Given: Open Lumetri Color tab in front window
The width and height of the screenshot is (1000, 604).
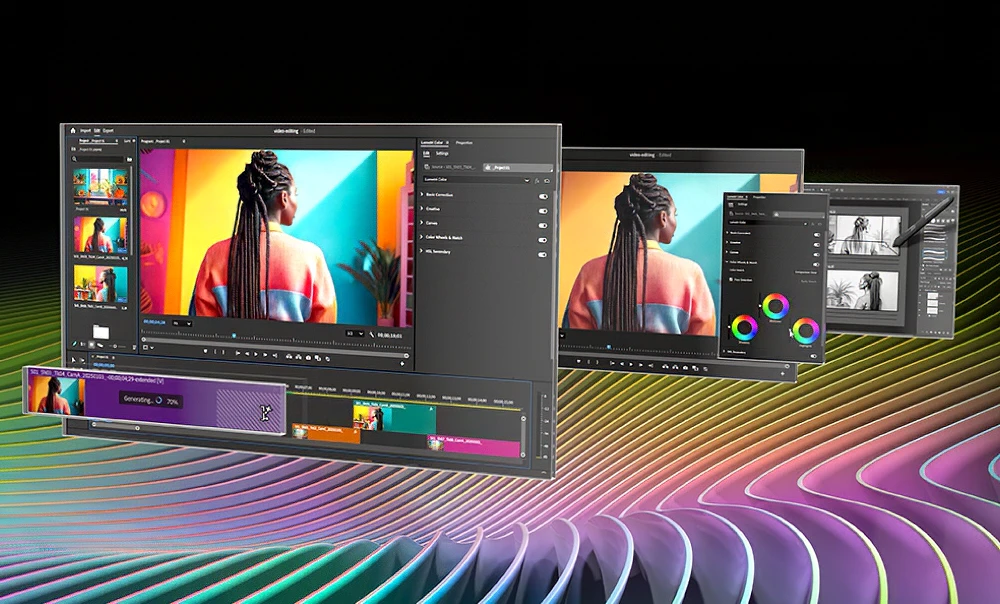Looking at the screenshot, I should pyautogui.click(x=435, y=143).
